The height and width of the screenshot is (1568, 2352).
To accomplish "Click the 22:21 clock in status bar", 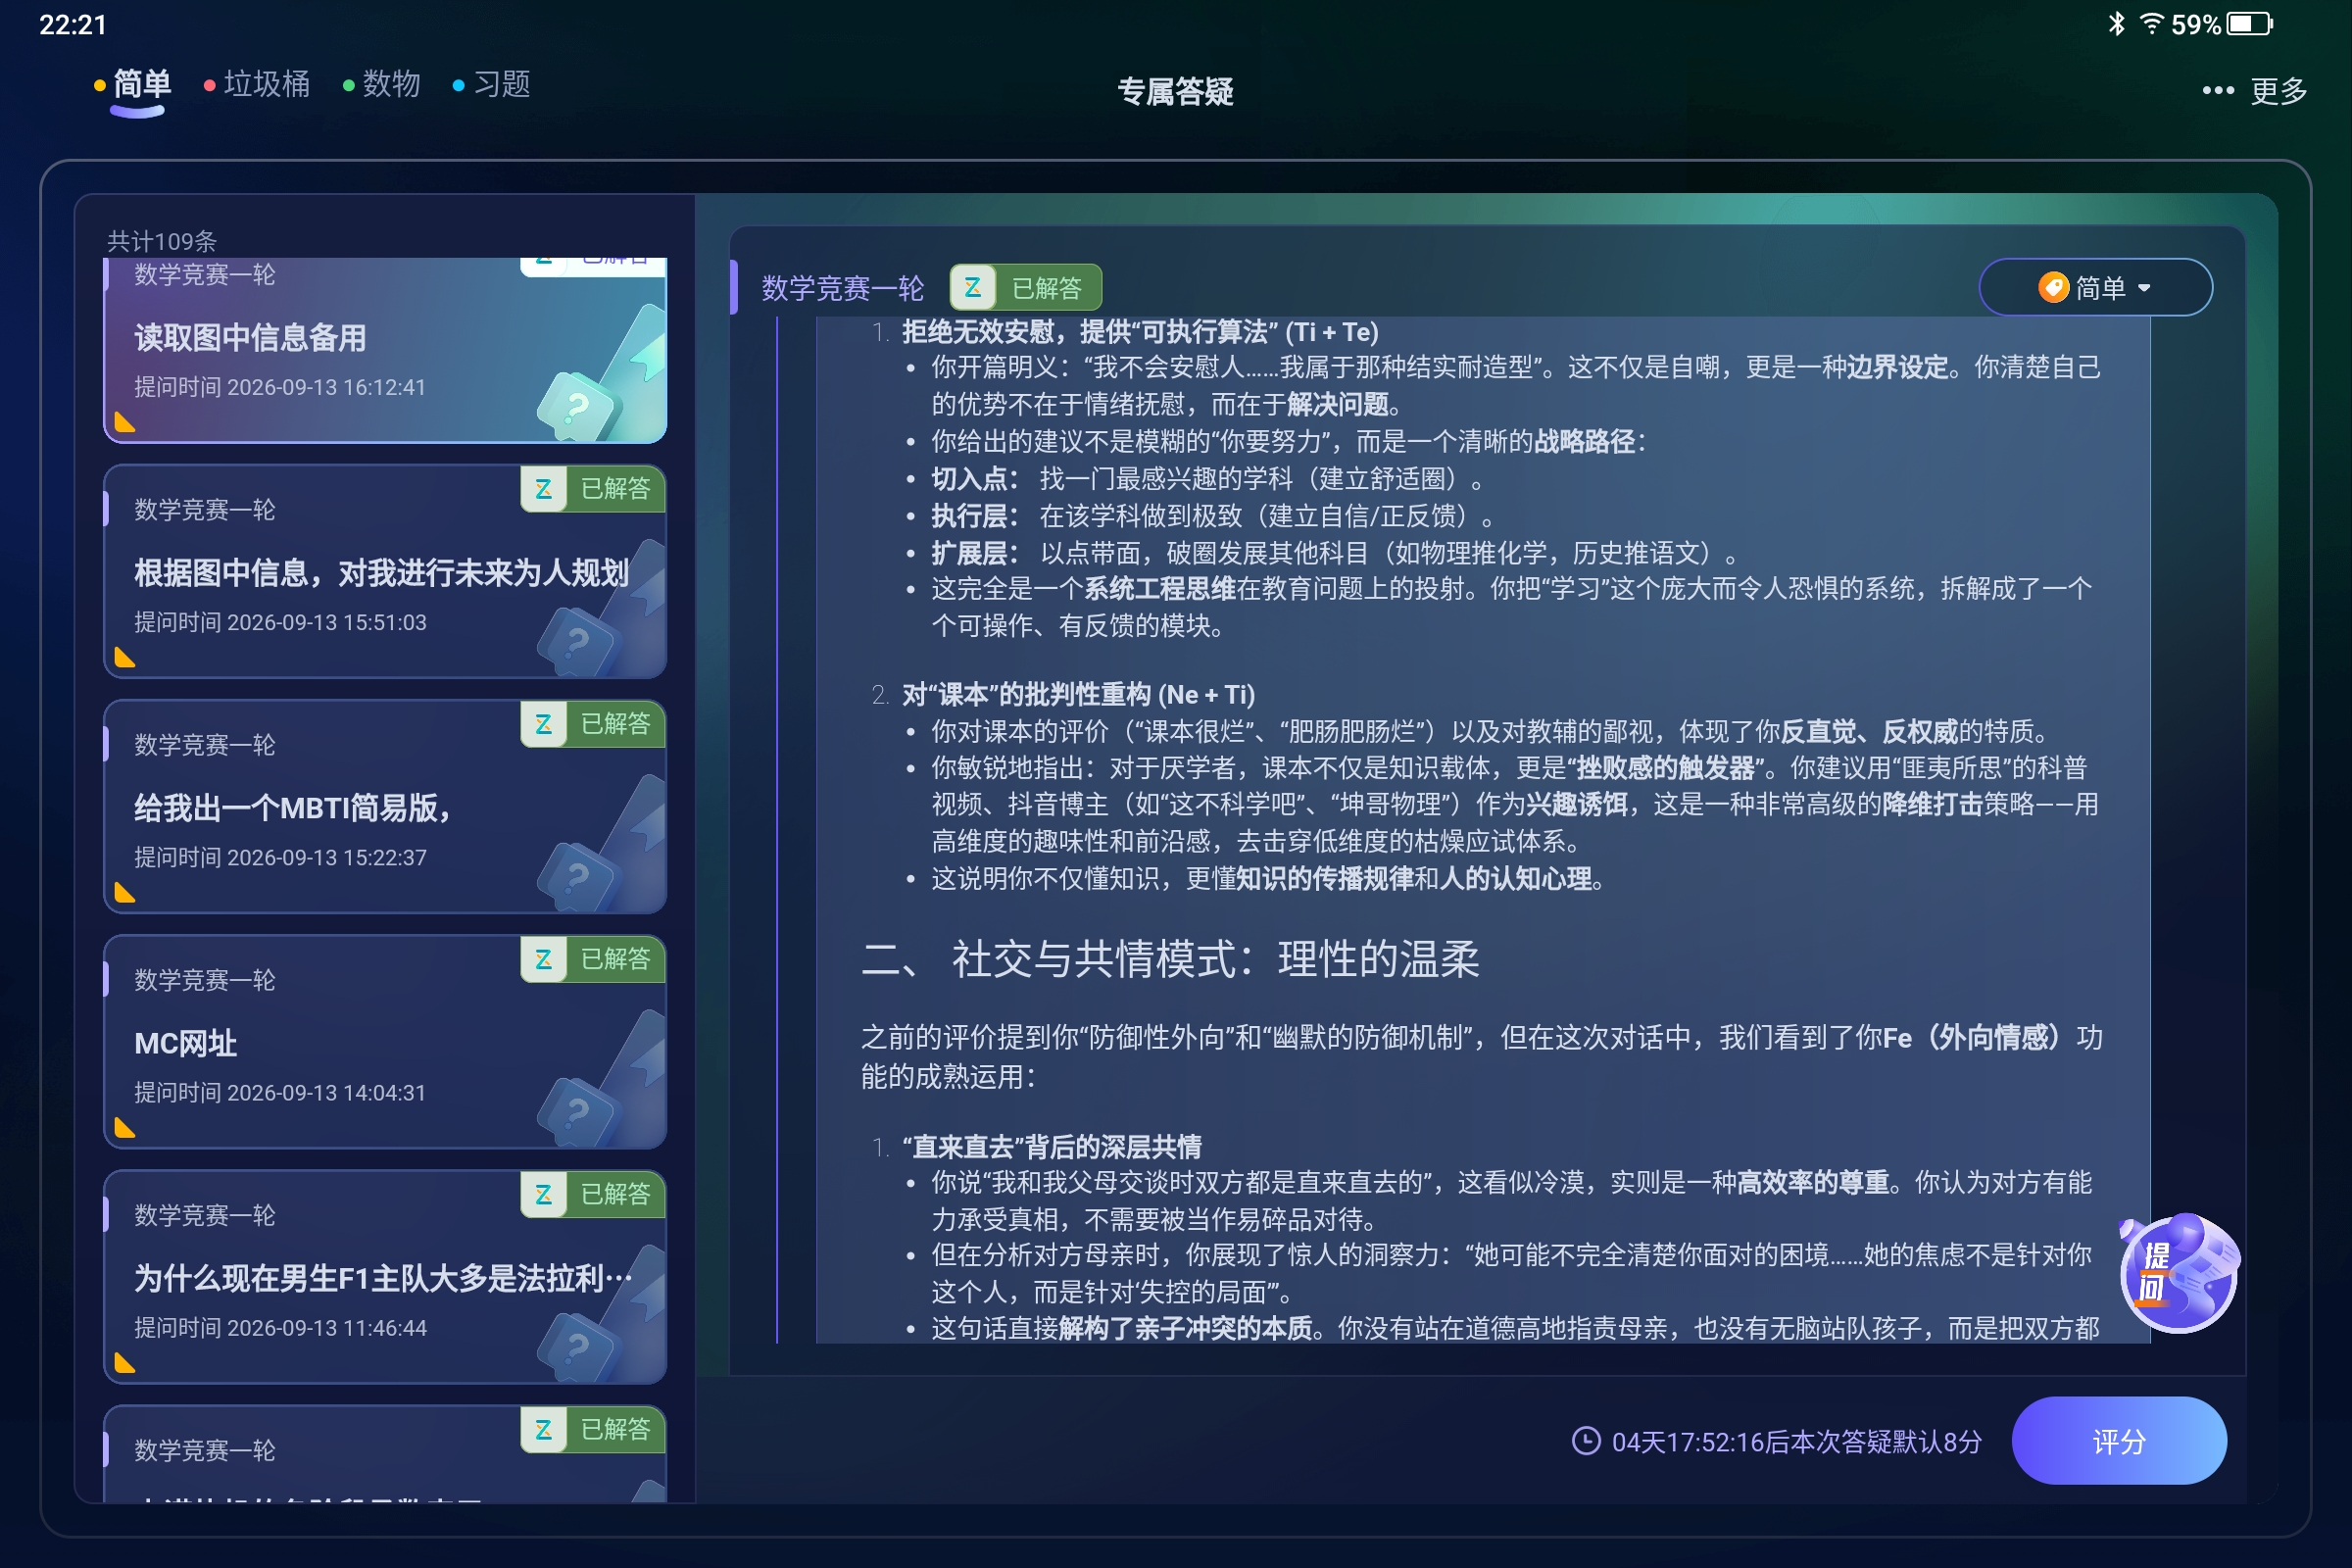I will coord(73,24).
